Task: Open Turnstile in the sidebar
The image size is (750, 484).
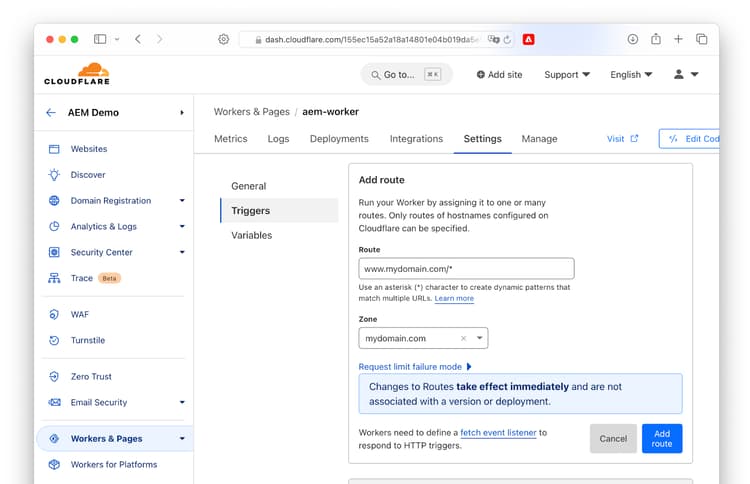Action: coord(87,340)
